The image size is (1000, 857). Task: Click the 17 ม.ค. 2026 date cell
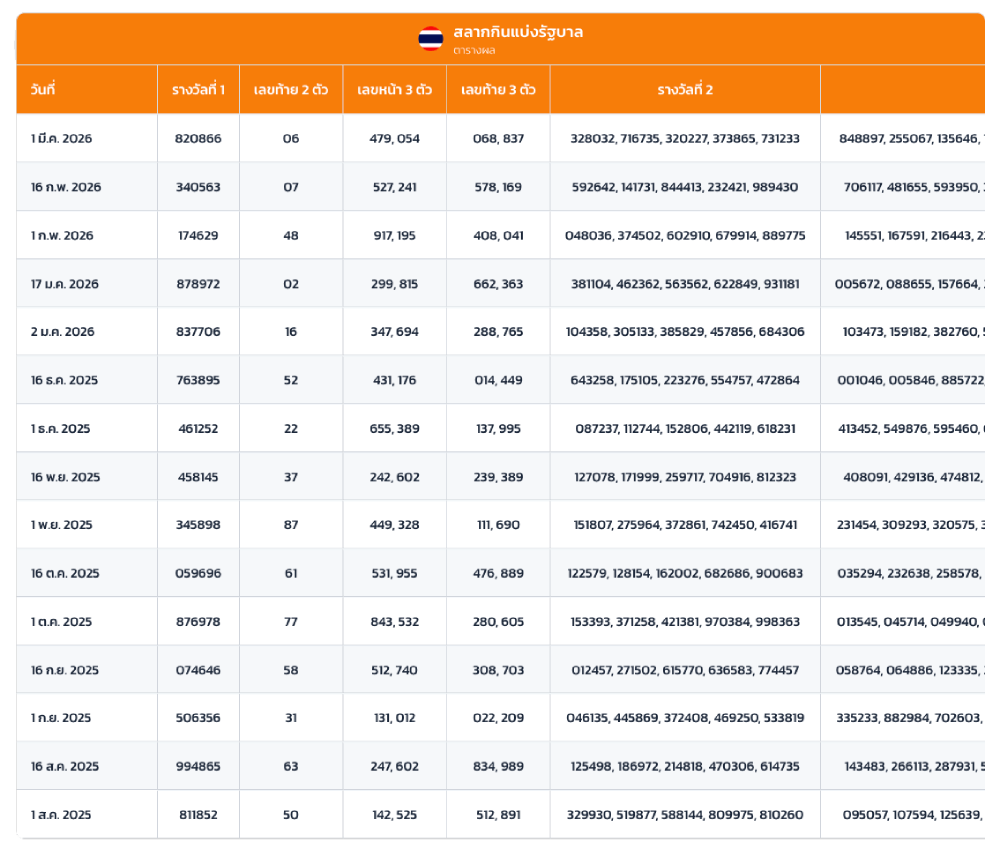point(65,284)
